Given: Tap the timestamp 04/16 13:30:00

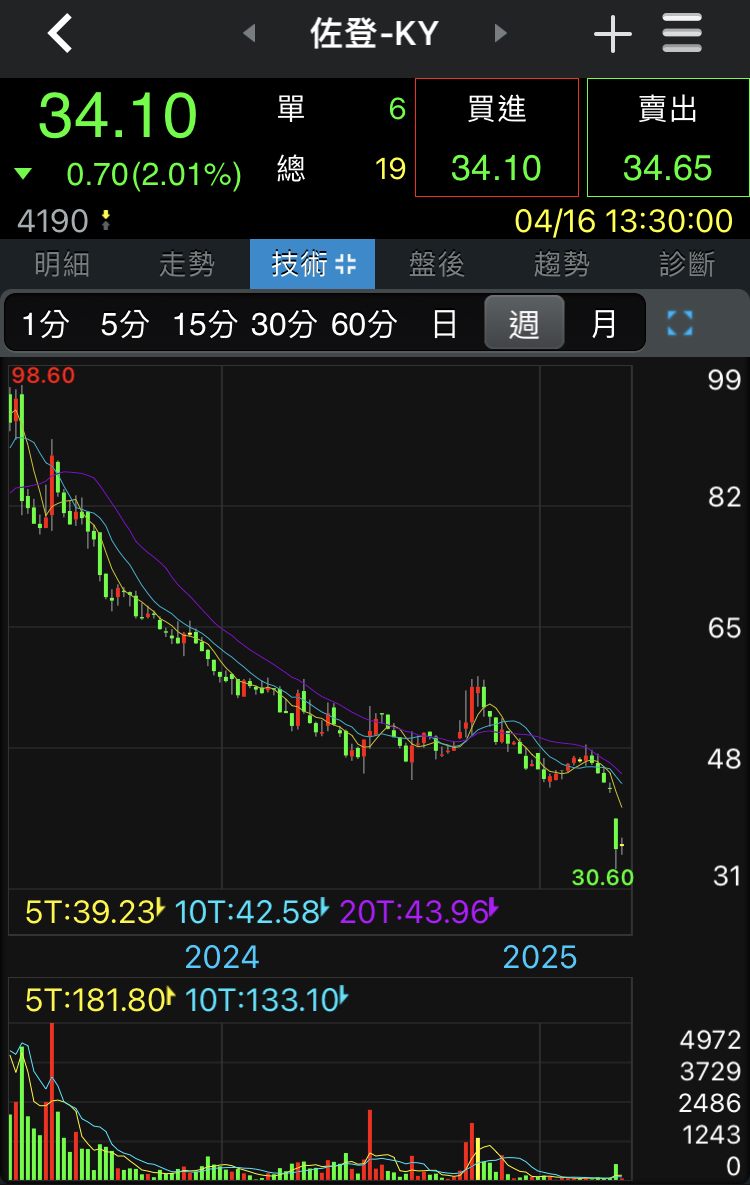Looking at the screenshot, I should click(624, 221).
